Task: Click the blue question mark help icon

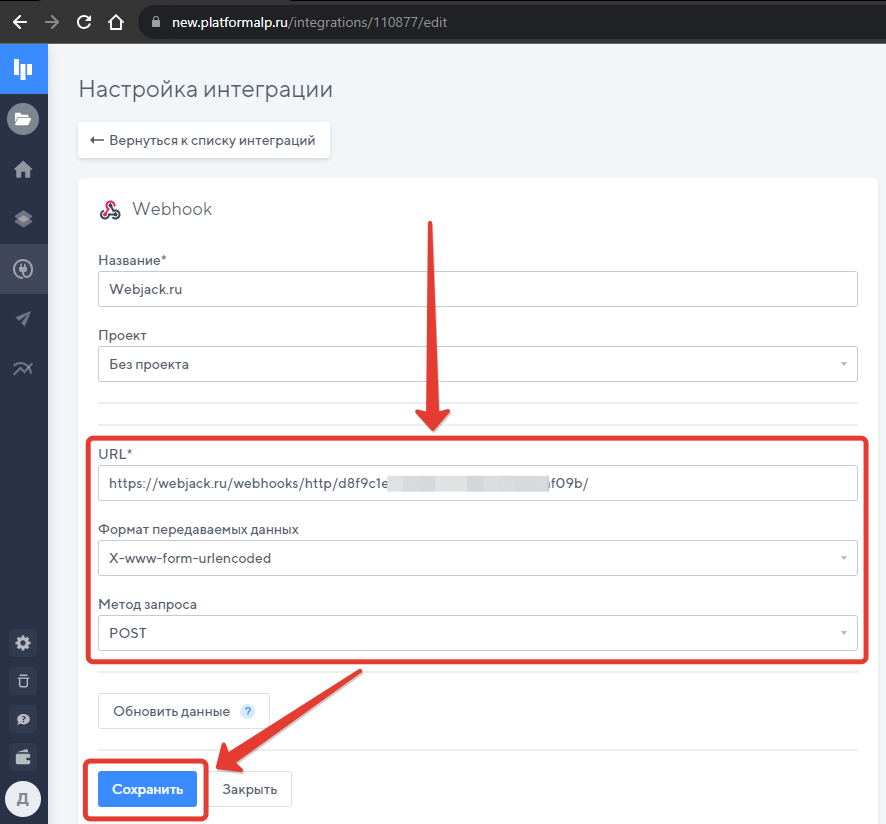Action: coord(247,712)
